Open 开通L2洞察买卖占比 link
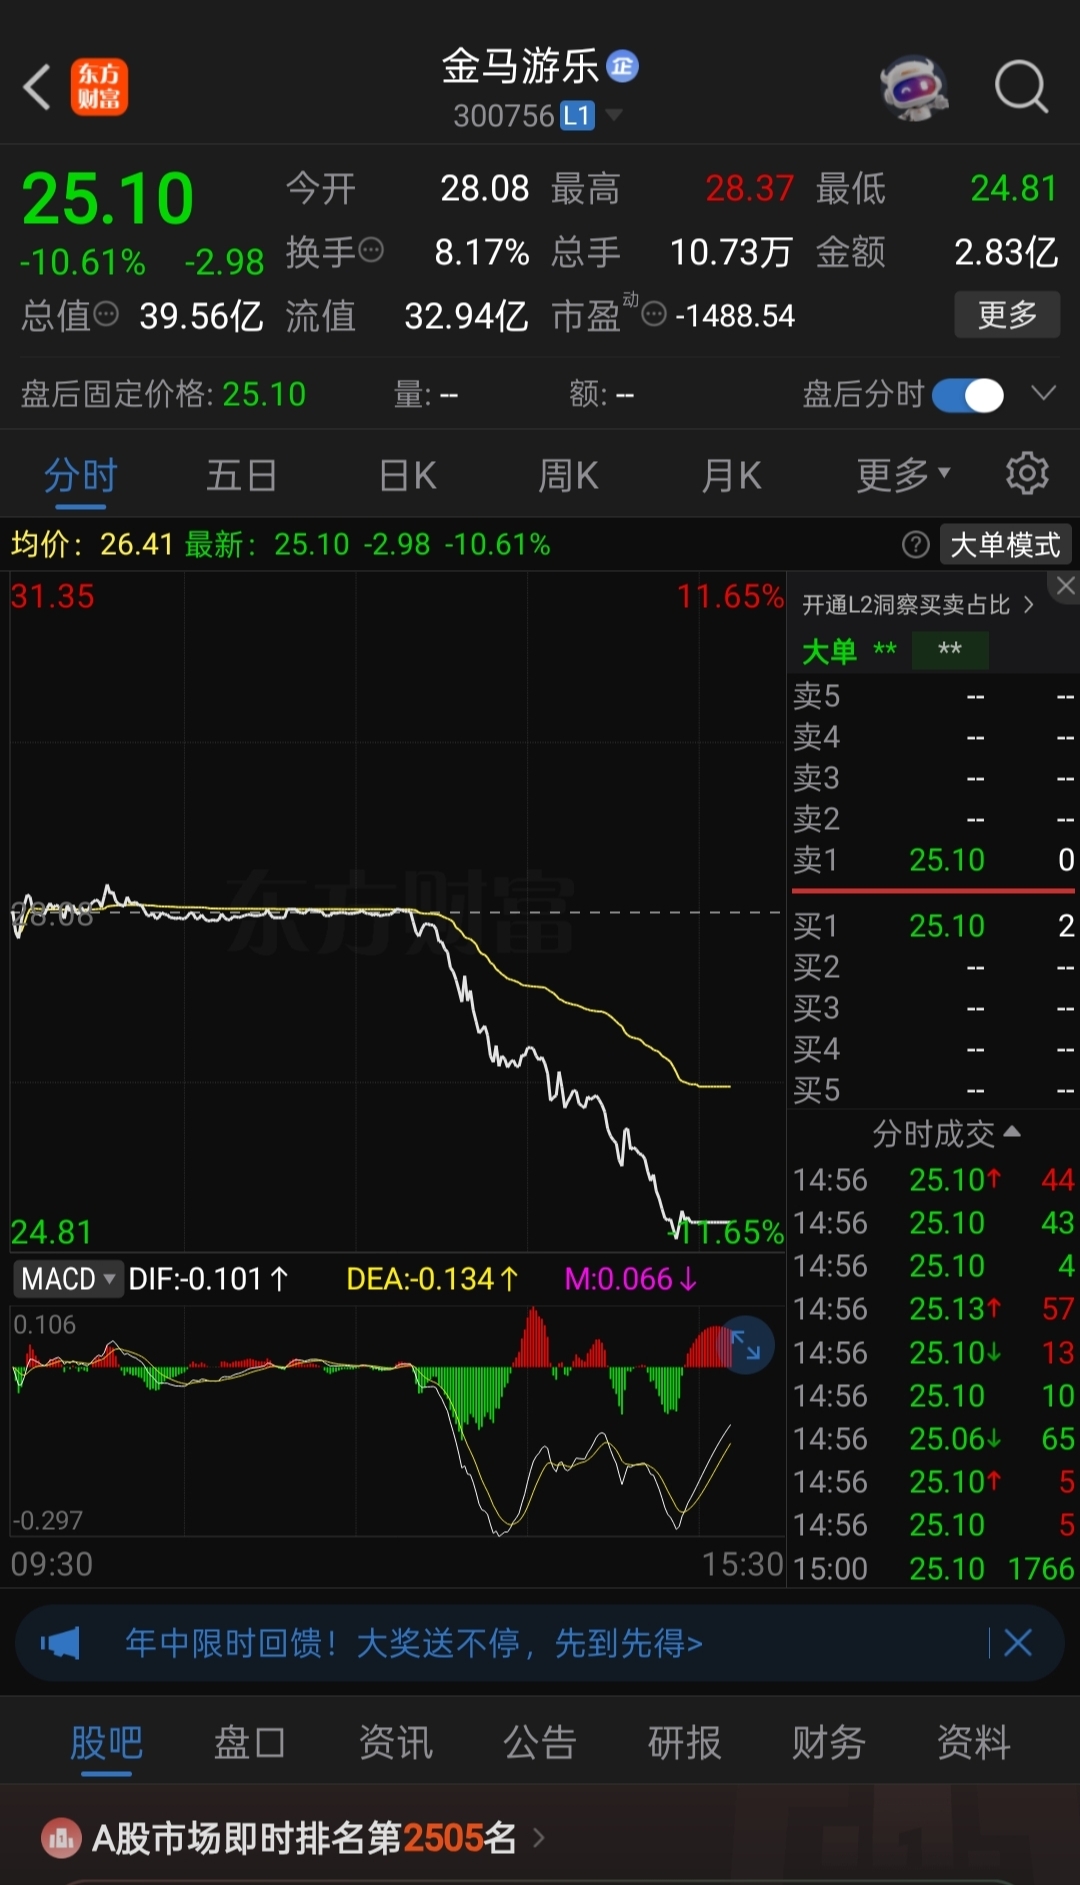This screenshot has height=1885, width=1080. click(x=917, y=604)
